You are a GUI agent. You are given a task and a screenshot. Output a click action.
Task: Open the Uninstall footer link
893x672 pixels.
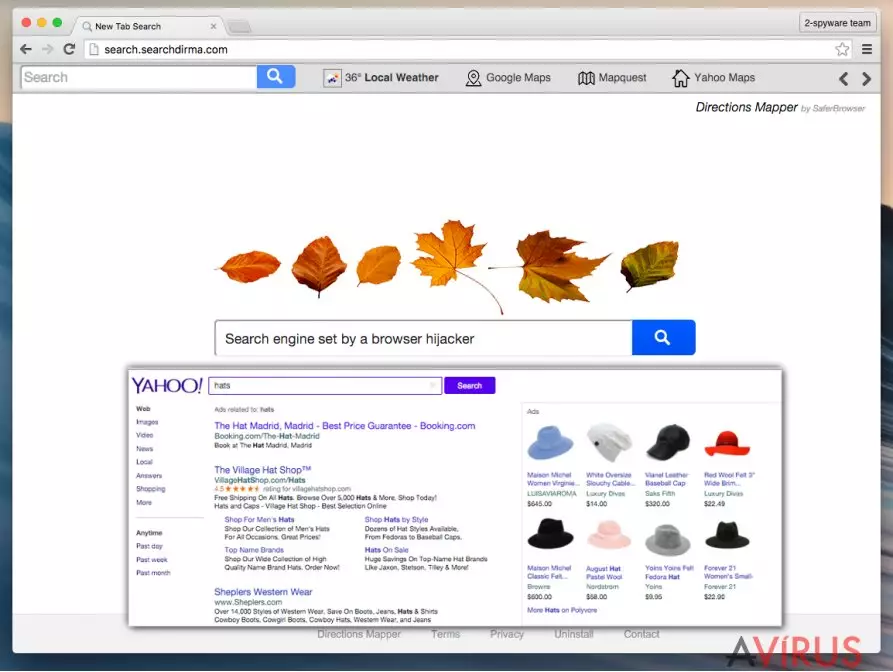tap(573, 634)
